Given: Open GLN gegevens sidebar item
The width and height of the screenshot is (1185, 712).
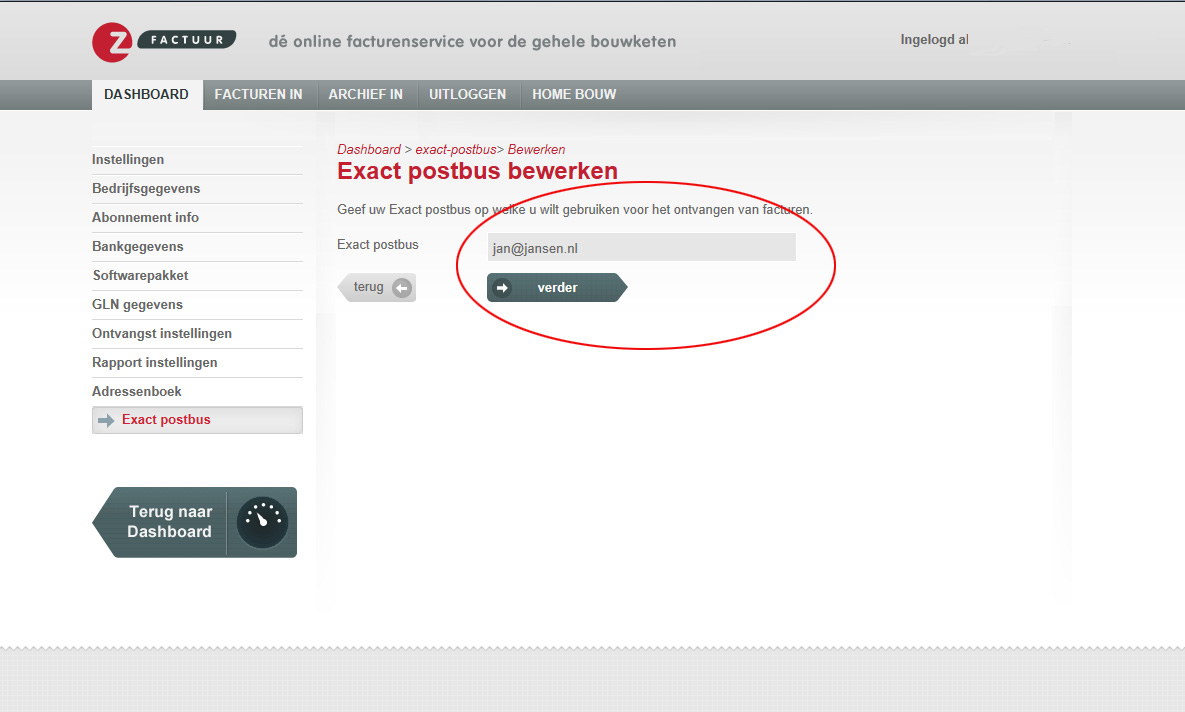Looking at the screenshot, I should pyautogui.click(x=197, y=305).
